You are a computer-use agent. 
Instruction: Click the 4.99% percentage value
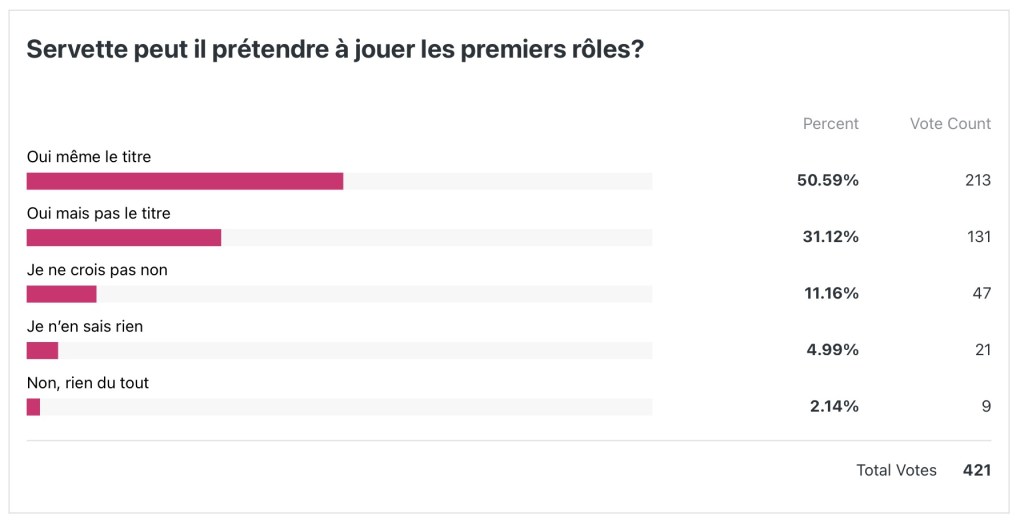832,350
